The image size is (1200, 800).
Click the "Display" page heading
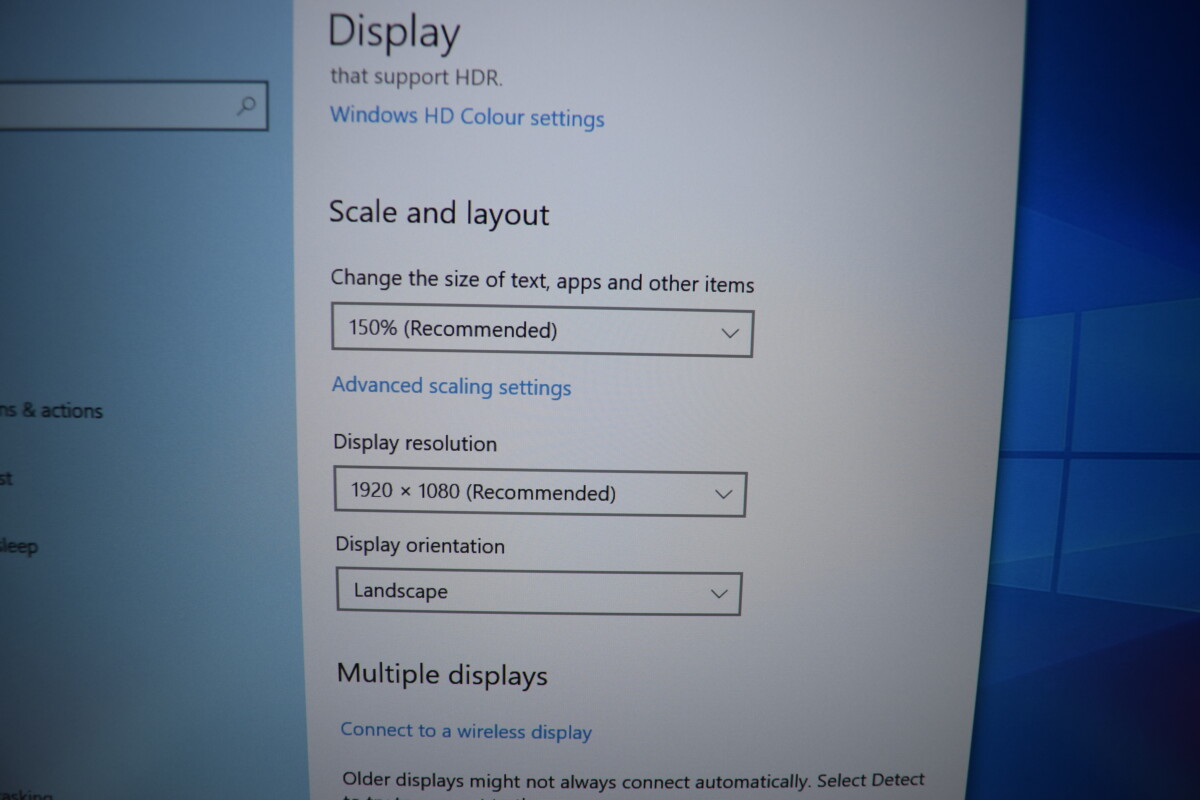(394, 31)
